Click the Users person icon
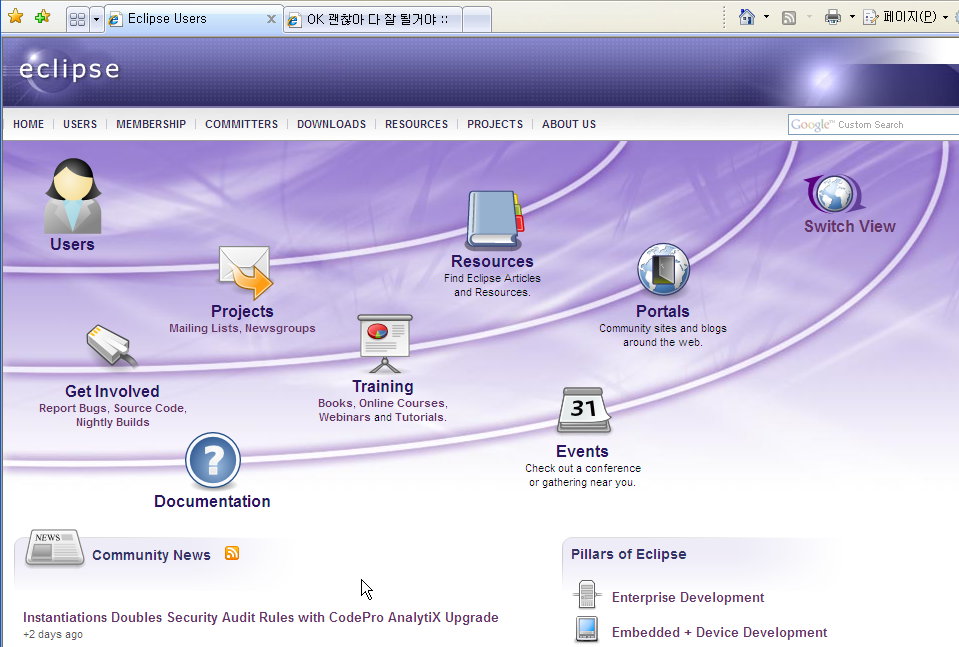This screenshot has width=959, height=647. tap(73, 196)
